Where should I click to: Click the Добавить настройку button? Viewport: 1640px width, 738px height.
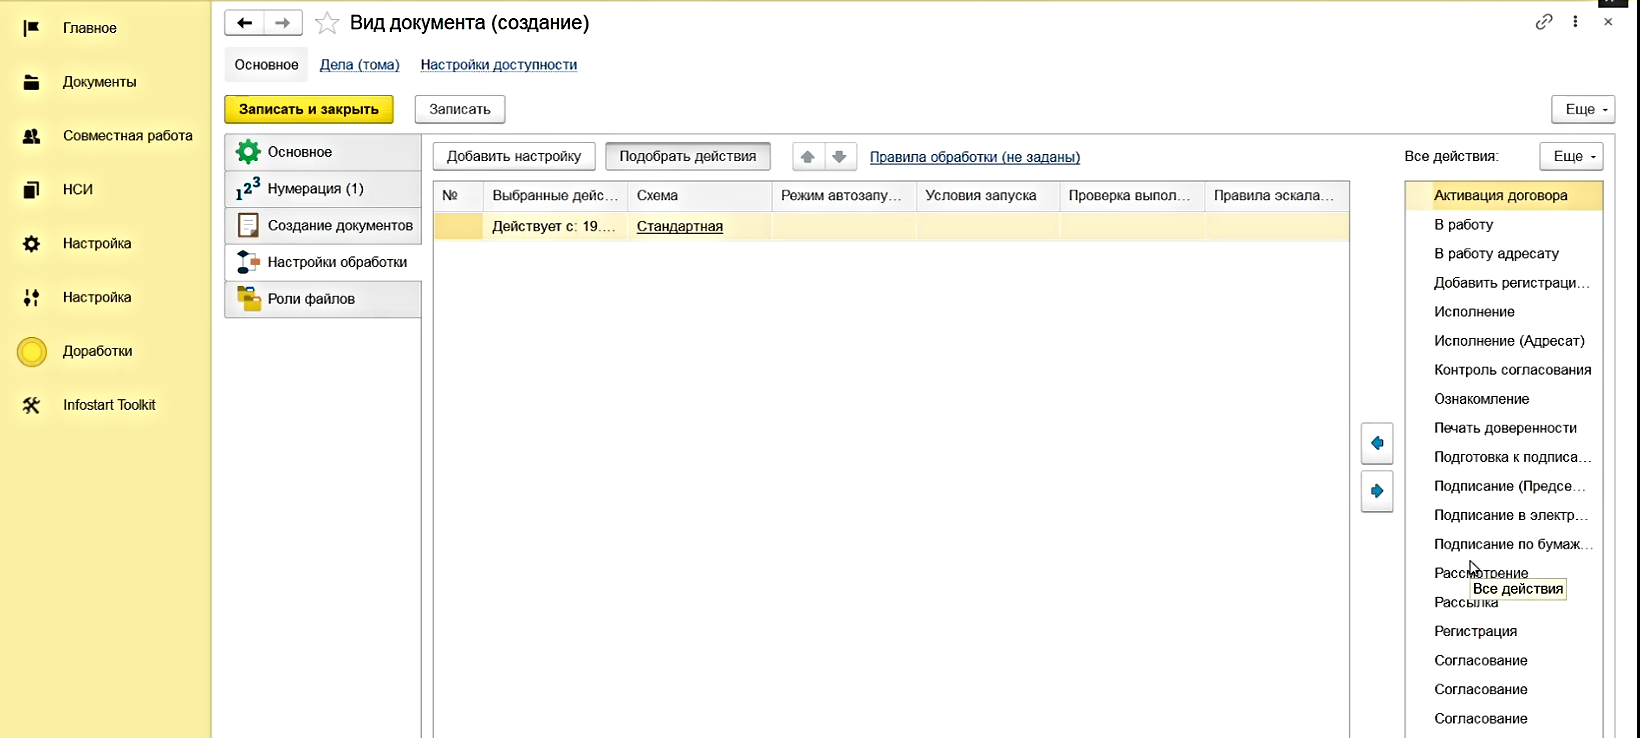coord(514,156)
